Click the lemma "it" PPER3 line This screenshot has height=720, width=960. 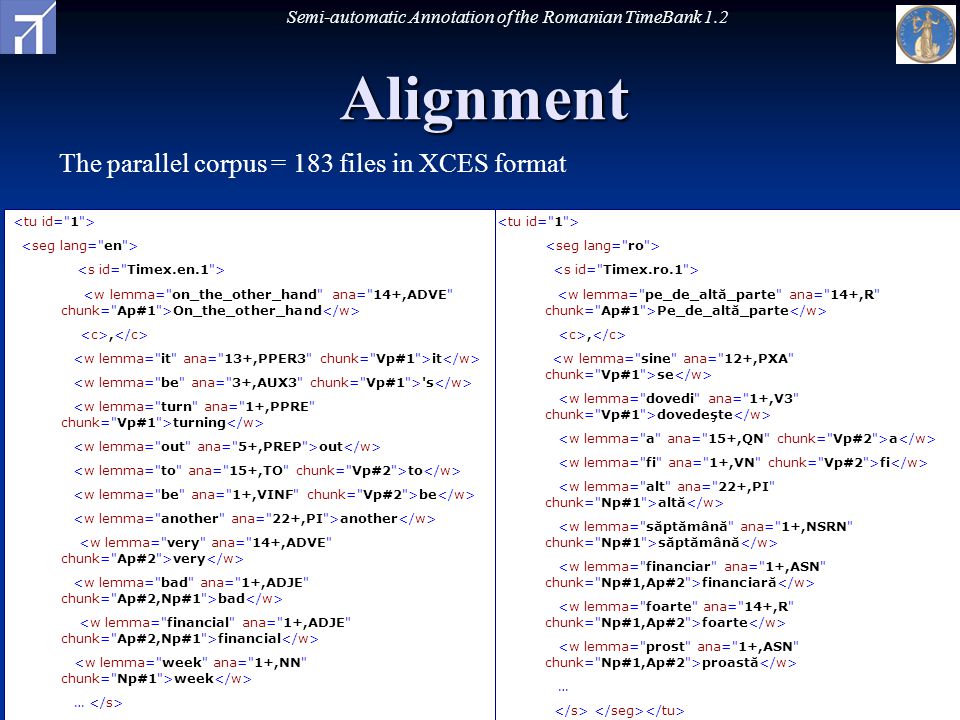(277, 359)
